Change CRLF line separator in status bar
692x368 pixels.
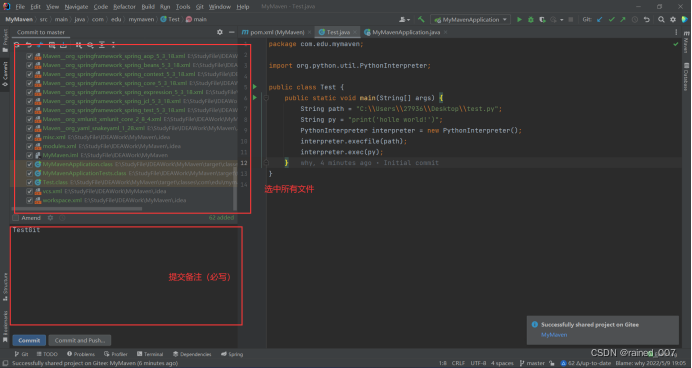(458, 363)
